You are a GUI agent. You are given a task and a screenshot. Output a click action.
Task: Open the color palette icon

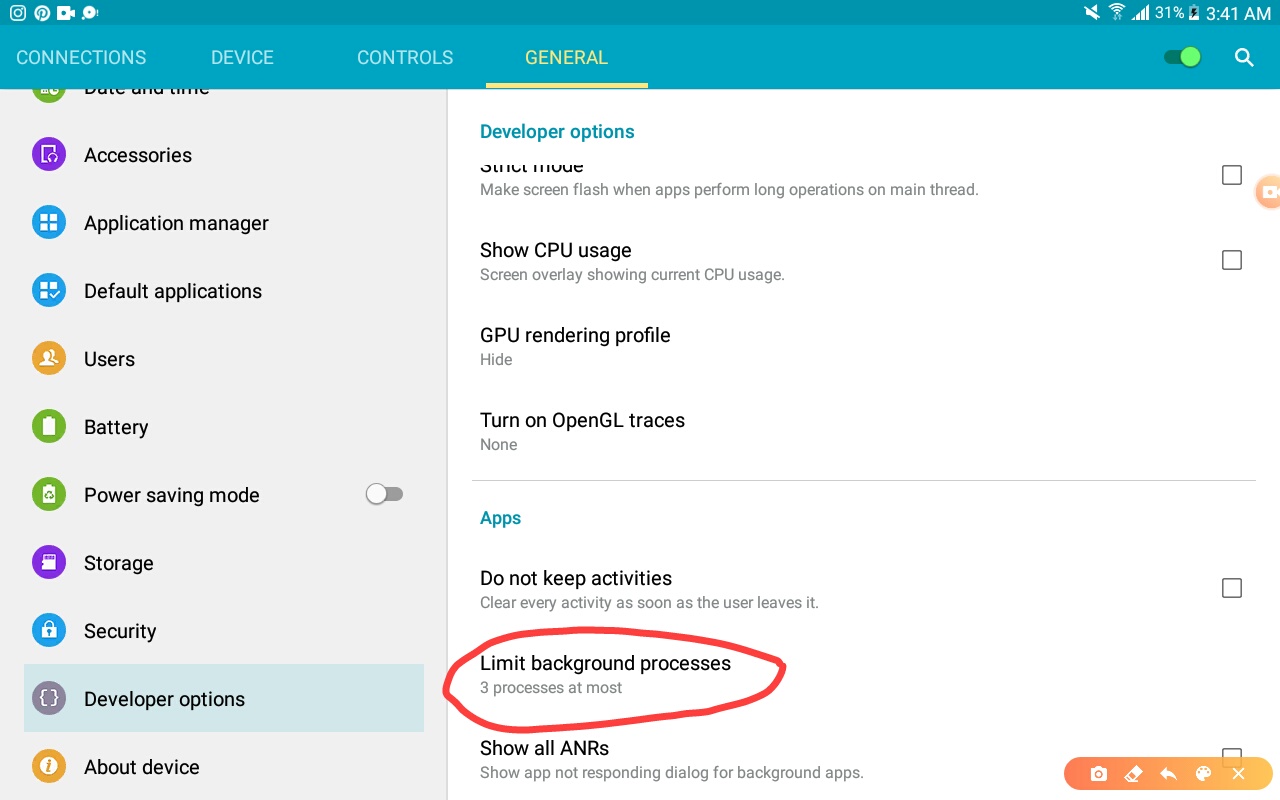coord(1204,774)
